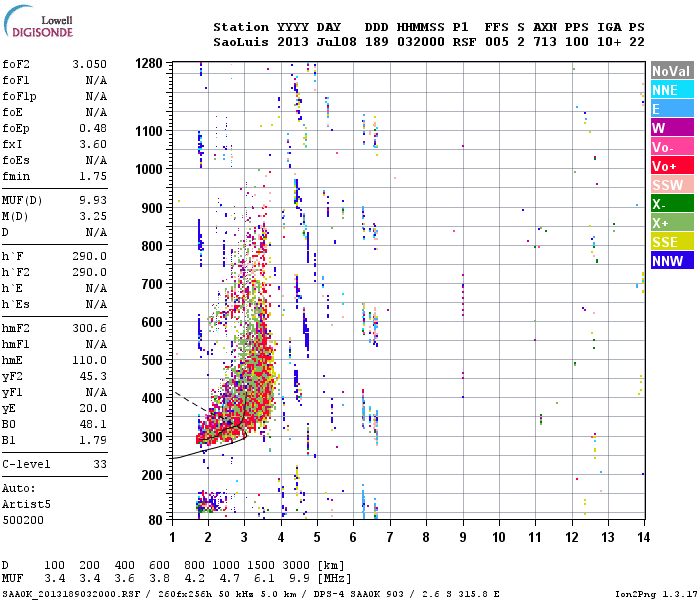Select the NoVal gray legend swatch
The height and width of the screenshot is (600, 700).
tap(672, 71)
